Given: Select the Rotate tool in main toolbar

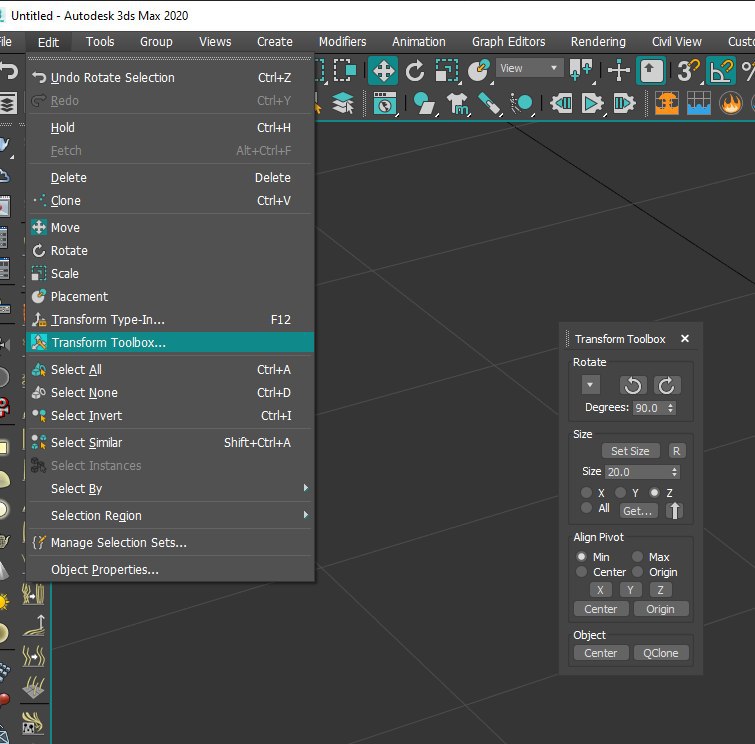Looking at the screenshot, I should pos(415,71).
